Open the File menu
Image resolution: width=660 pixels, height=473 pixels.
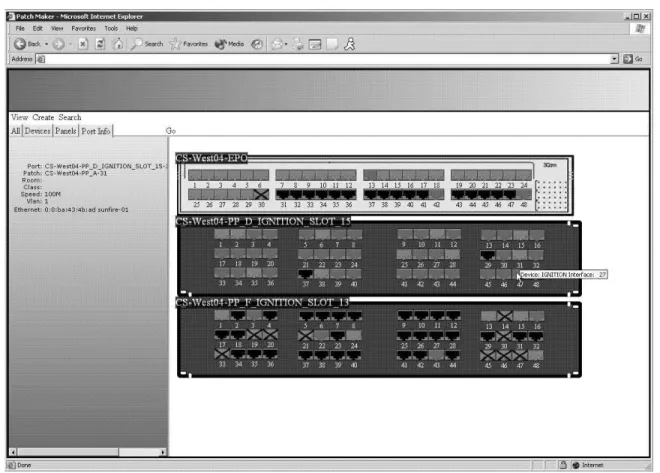tap(20, 28)
